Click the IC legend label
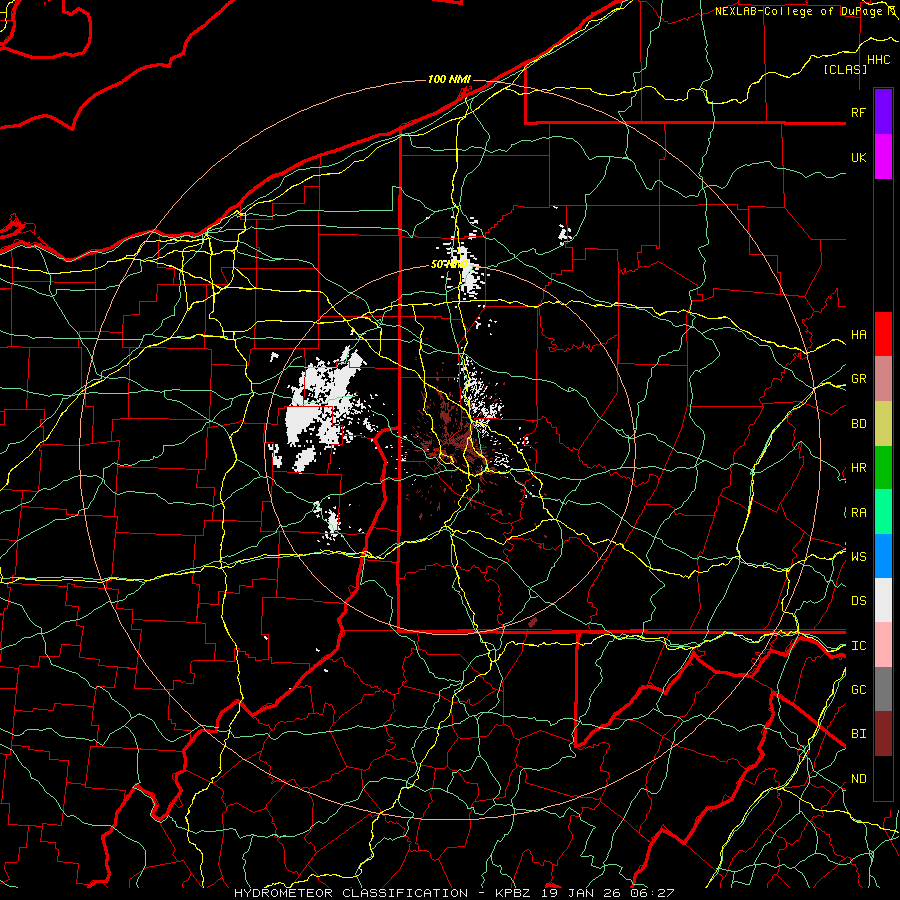The height and width of the screenshot is (900, 900). click(858, 646)
